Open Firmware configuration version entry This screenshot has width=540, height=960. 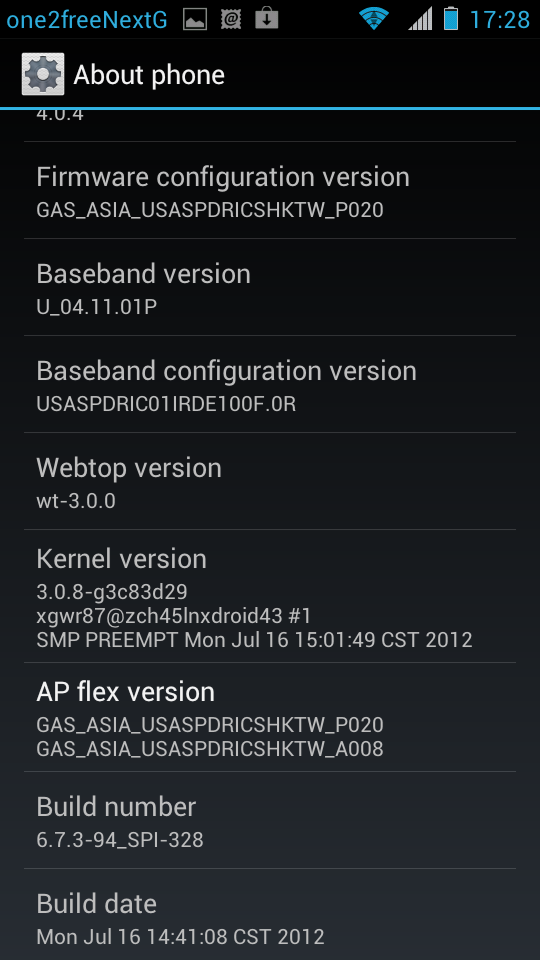(x=270, y=190)
